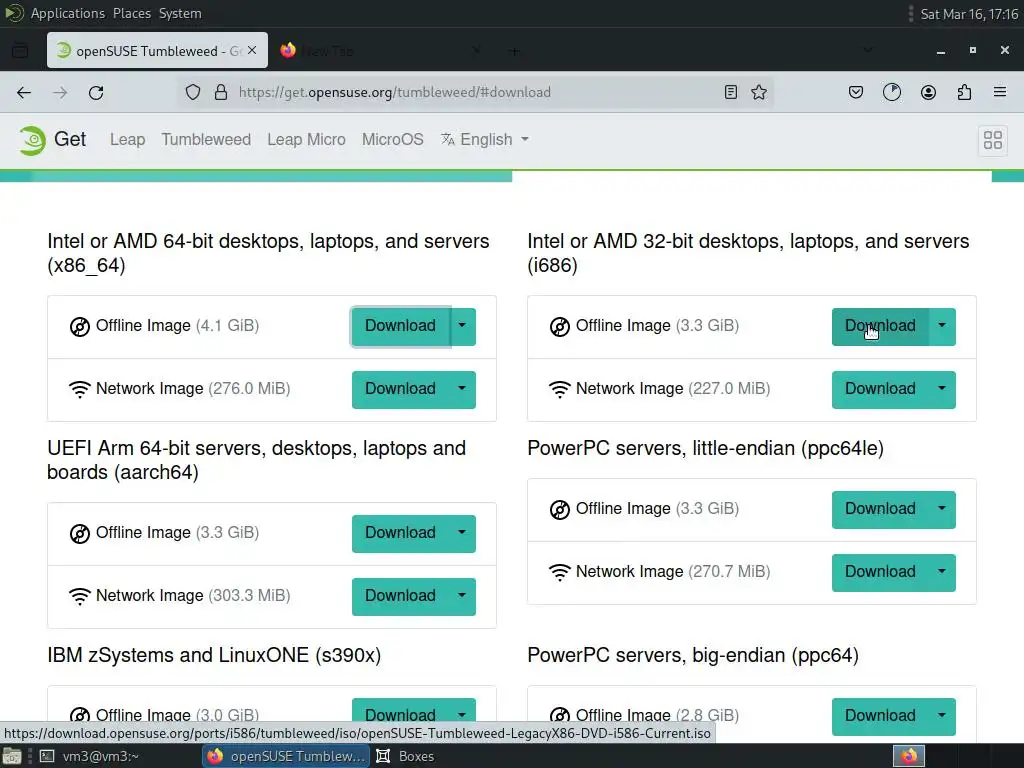Open the Applications menu

(68, 13)
